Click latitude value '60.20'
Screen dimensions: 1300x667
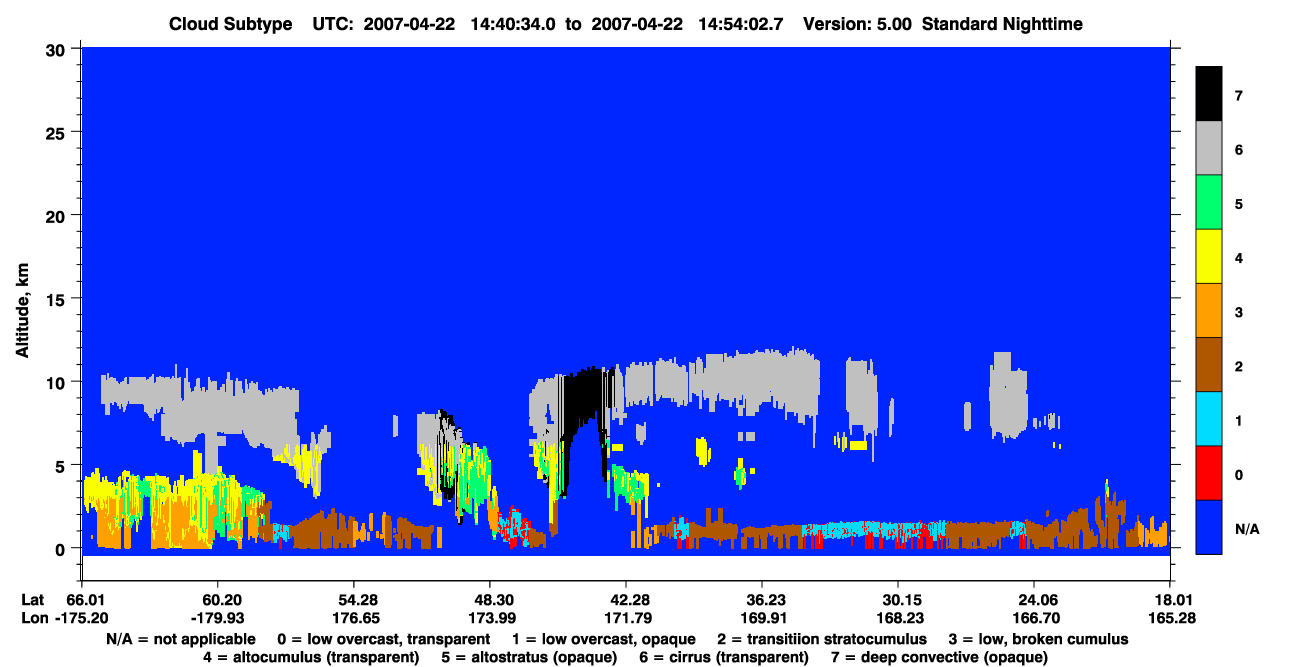[x=217, y=600]
